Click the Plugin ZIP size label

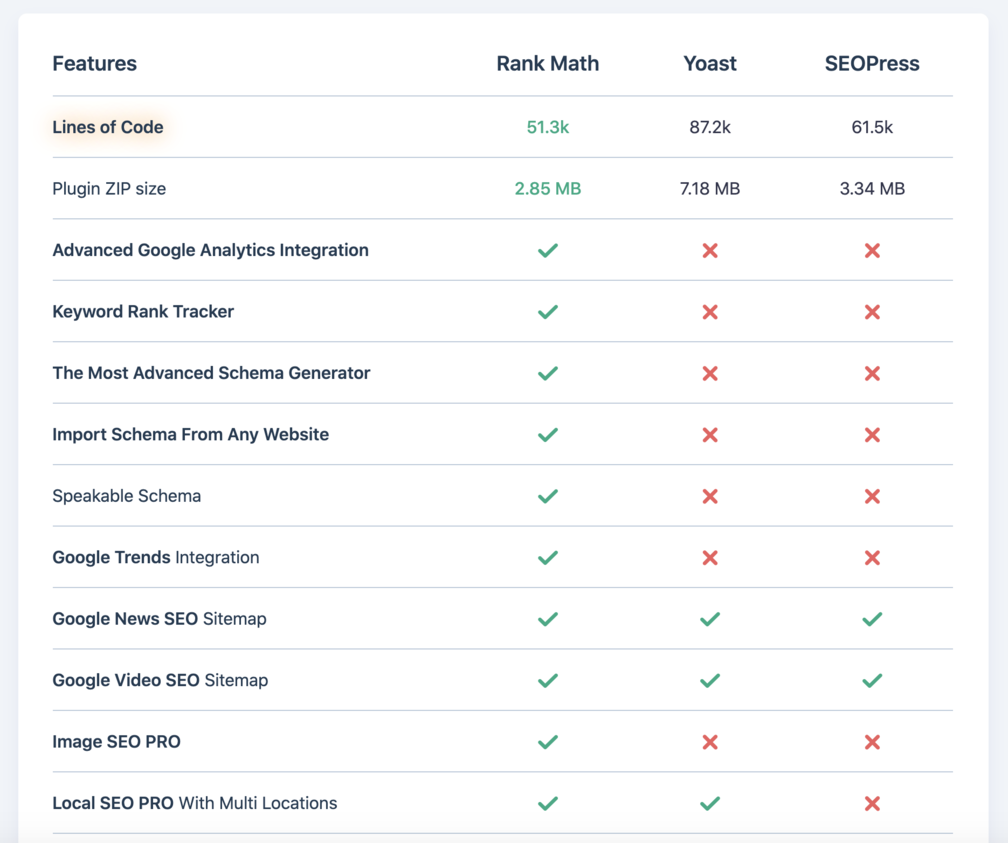[x=109, y=189]
